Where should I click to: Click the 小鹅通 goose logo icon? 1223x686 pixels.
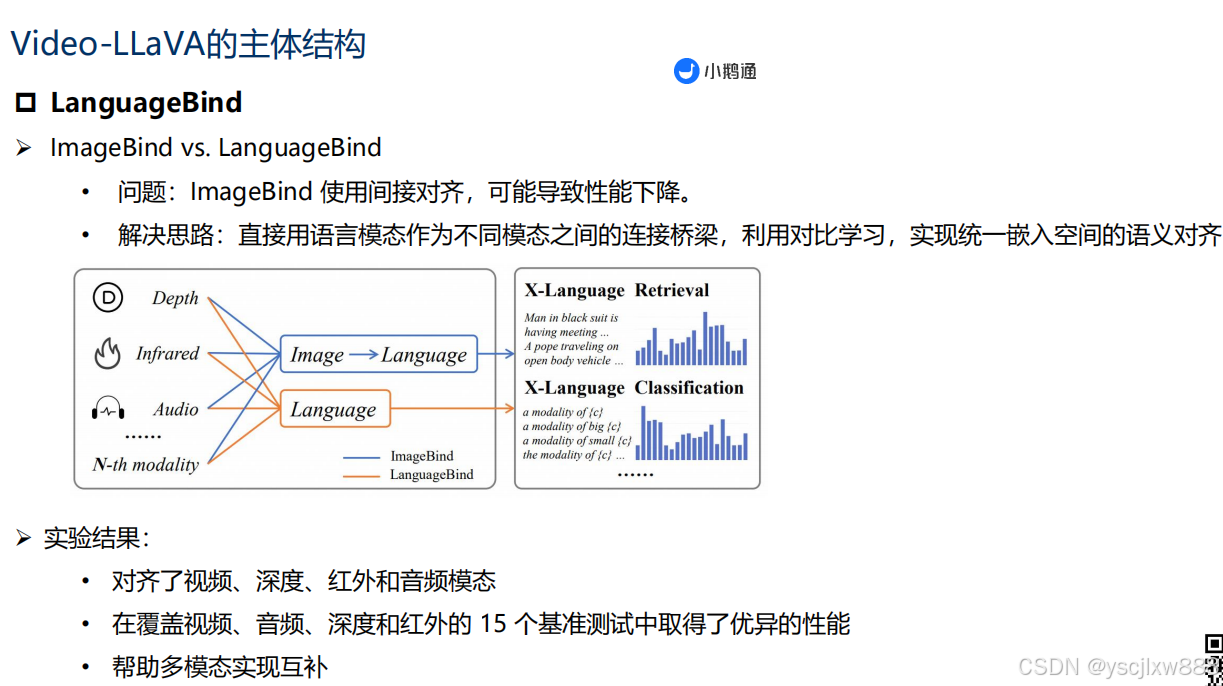pos(685,70)
